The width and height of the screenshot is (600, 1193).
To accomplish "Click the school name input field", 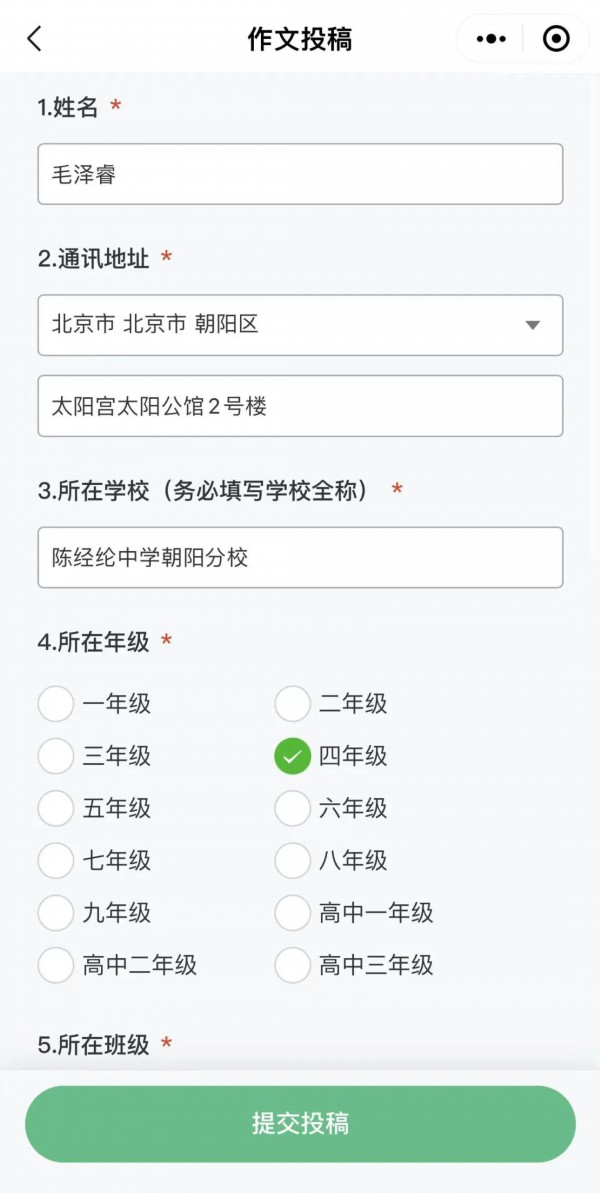I will tap(300, 557).
